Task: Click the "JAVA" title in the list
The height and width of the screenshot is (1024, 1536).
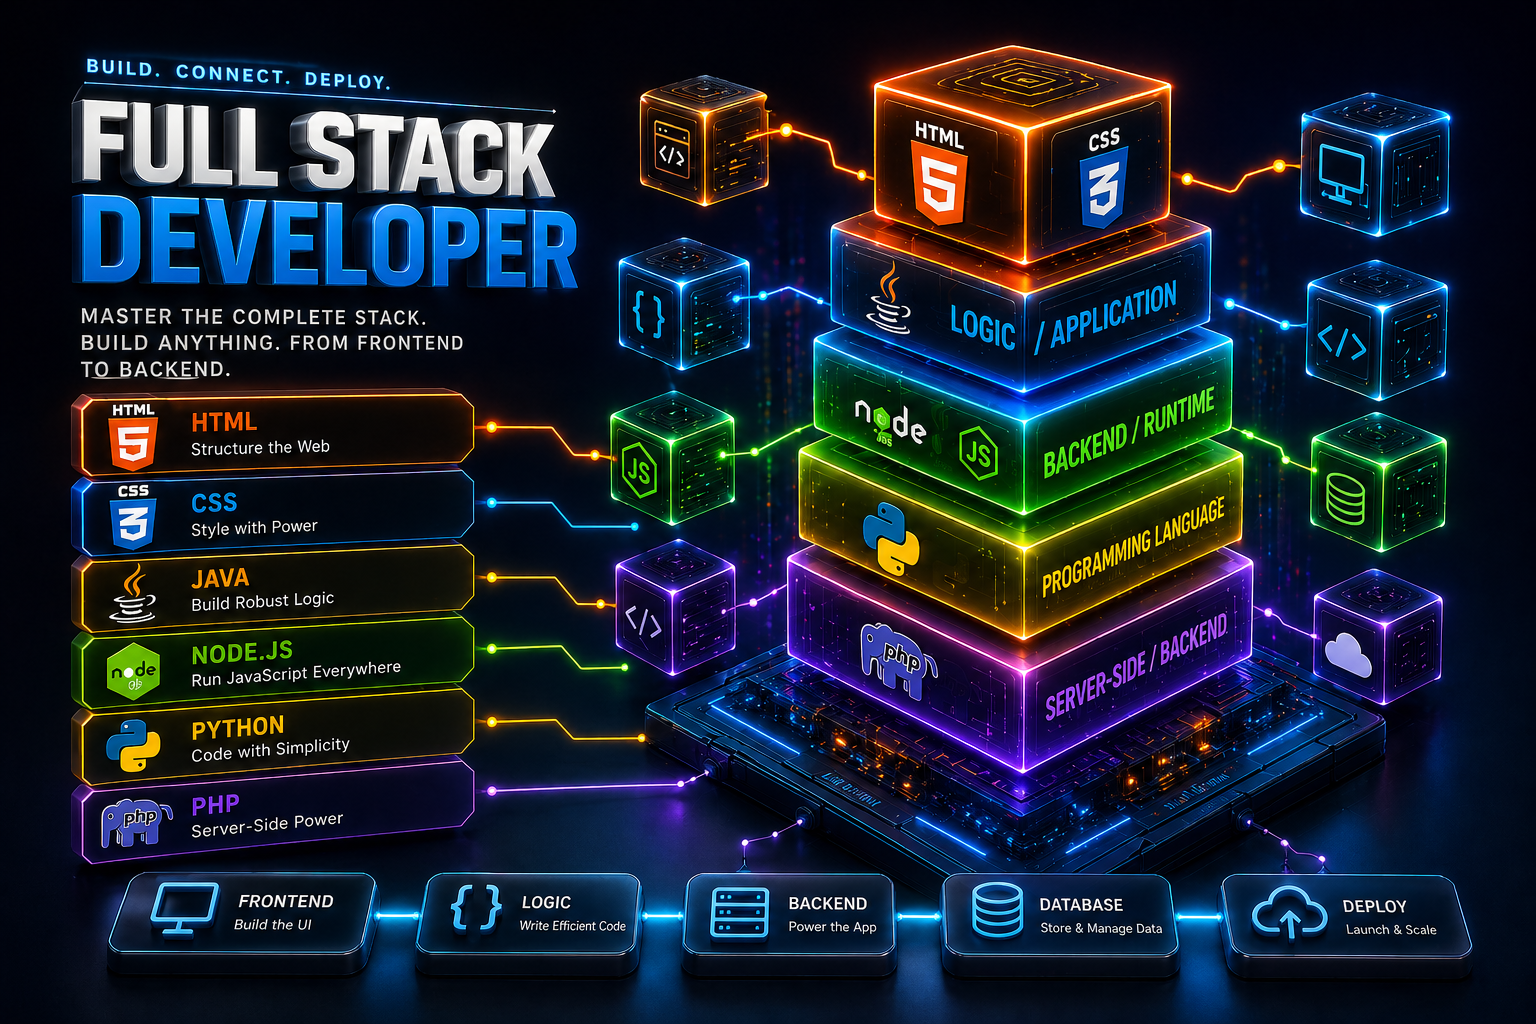Action: point(220,578)
